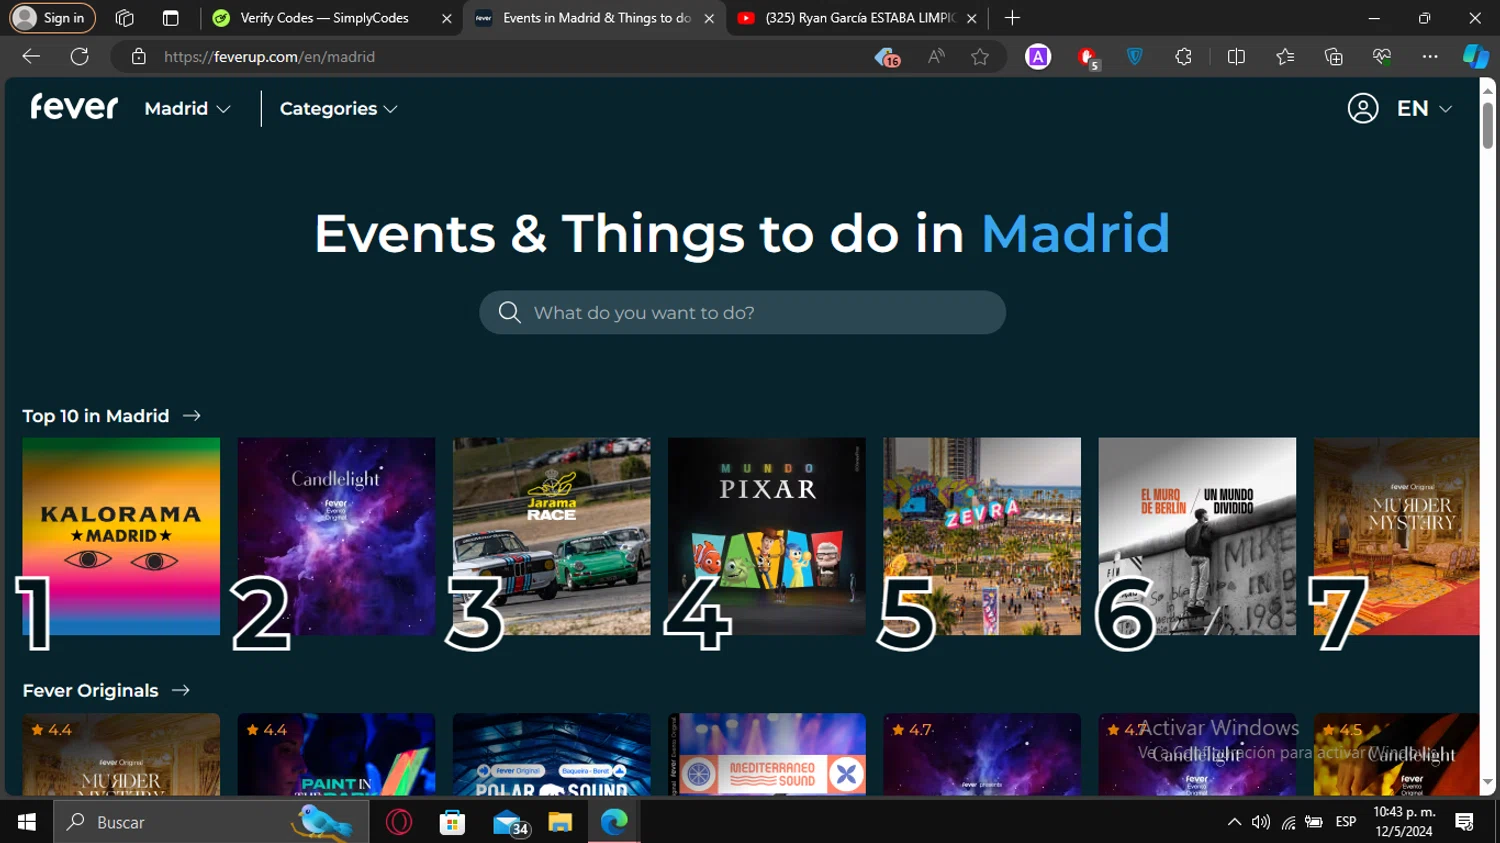Open the Candlelight card ranked number 2
Screen dimensions: 1500x843
coord(336,536)
